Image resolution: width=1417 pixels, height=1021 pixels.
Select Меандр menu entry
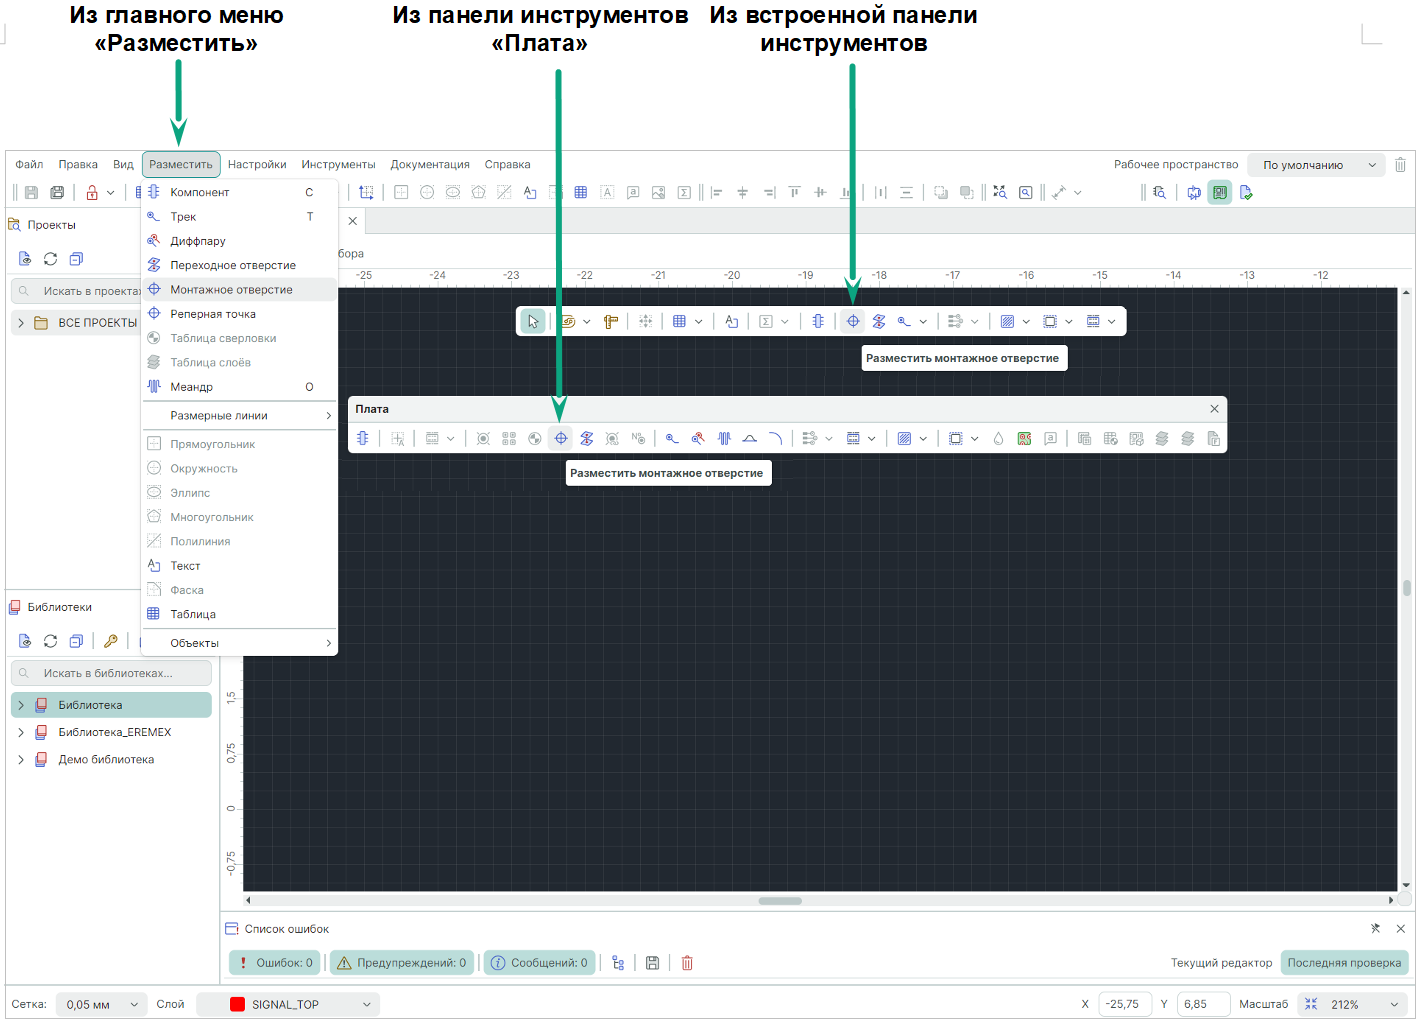(239, 387)
